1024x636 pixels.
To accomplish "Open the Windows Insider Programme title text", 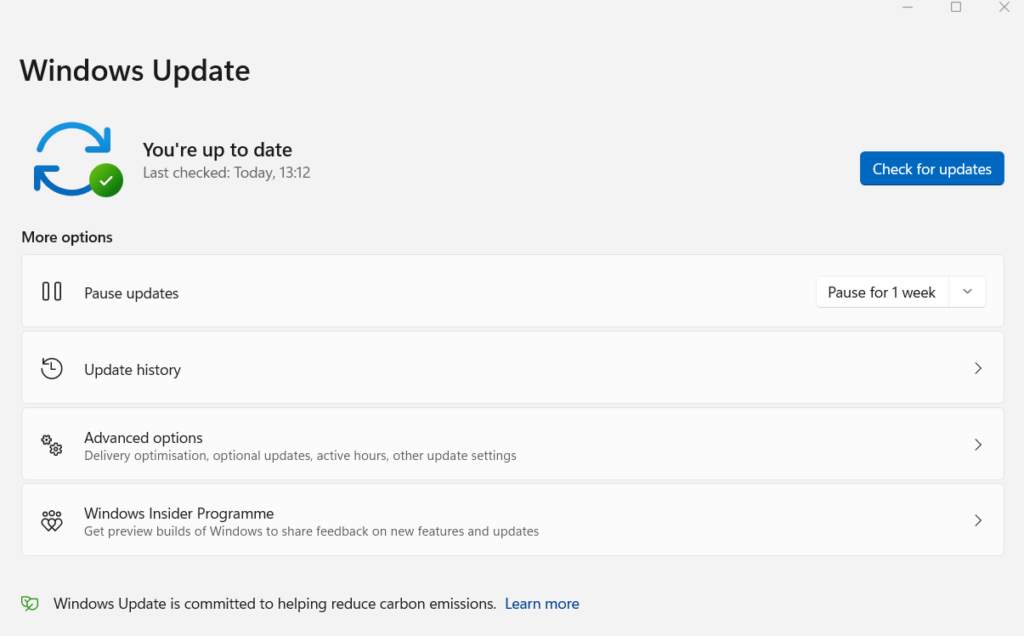I will click(179, 513).
